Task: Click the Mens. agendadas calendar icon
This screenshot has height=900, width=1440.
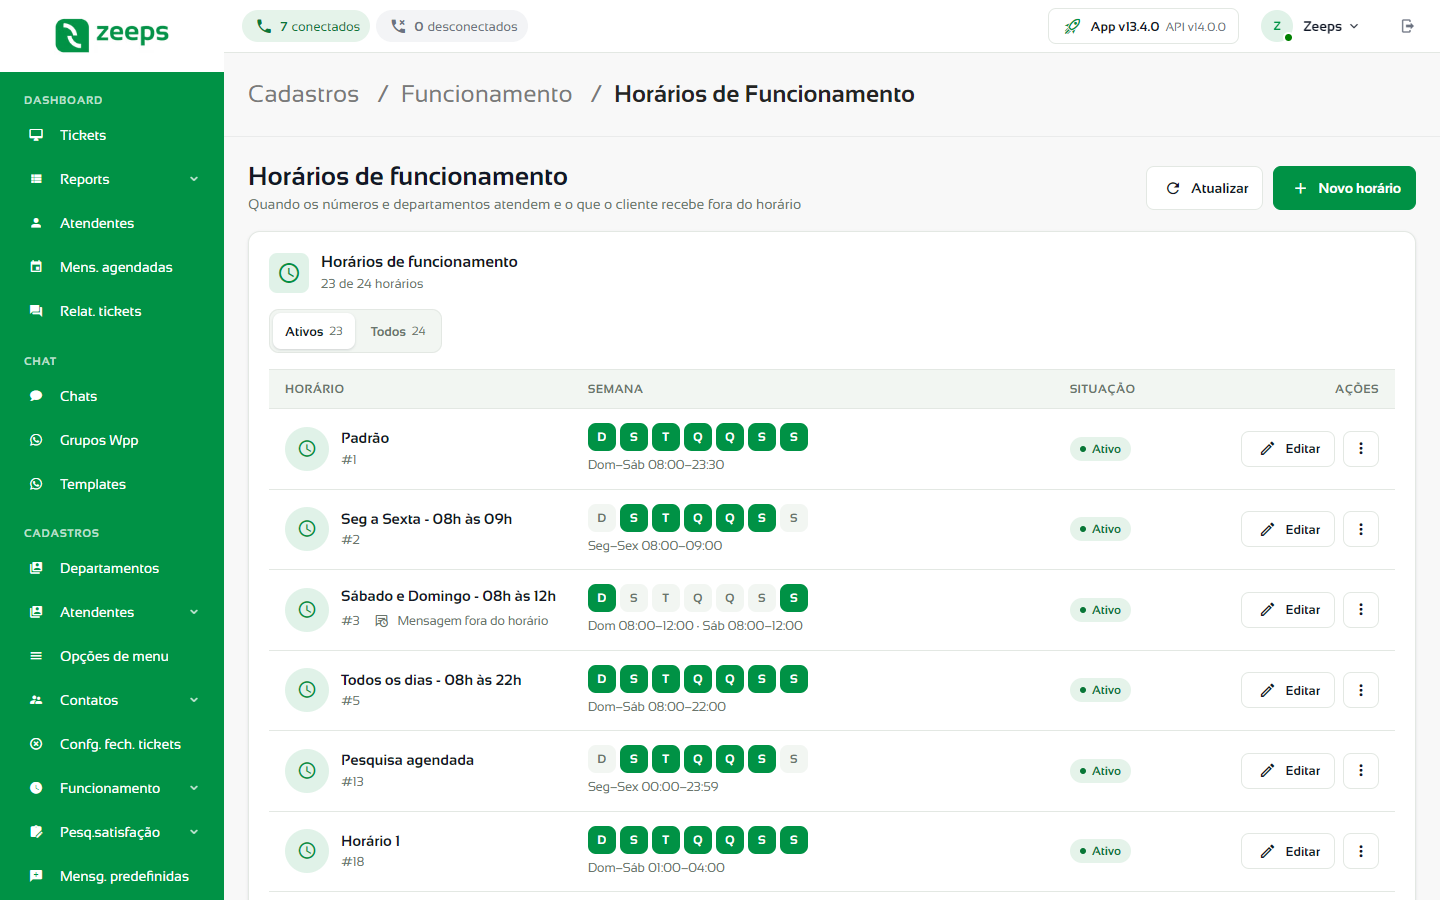Action: (x=36, y=267)
